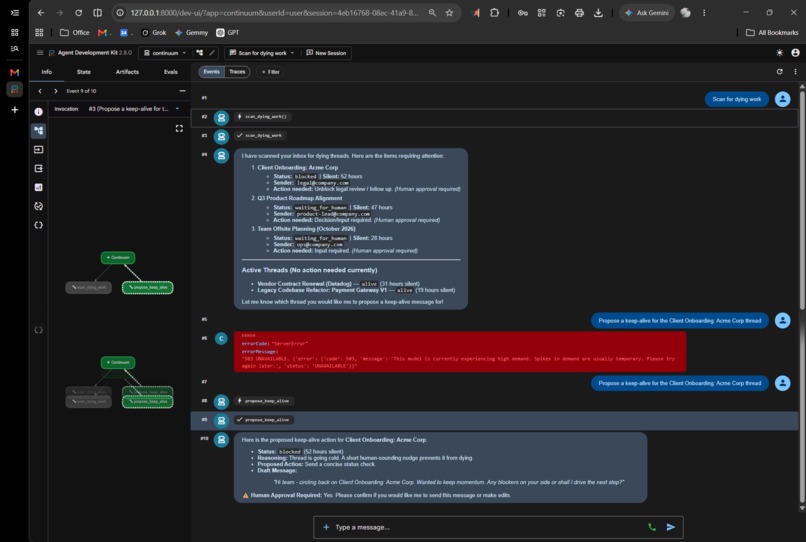Click the scan_dying_work response chip in event #3

(x=260, y=136)
